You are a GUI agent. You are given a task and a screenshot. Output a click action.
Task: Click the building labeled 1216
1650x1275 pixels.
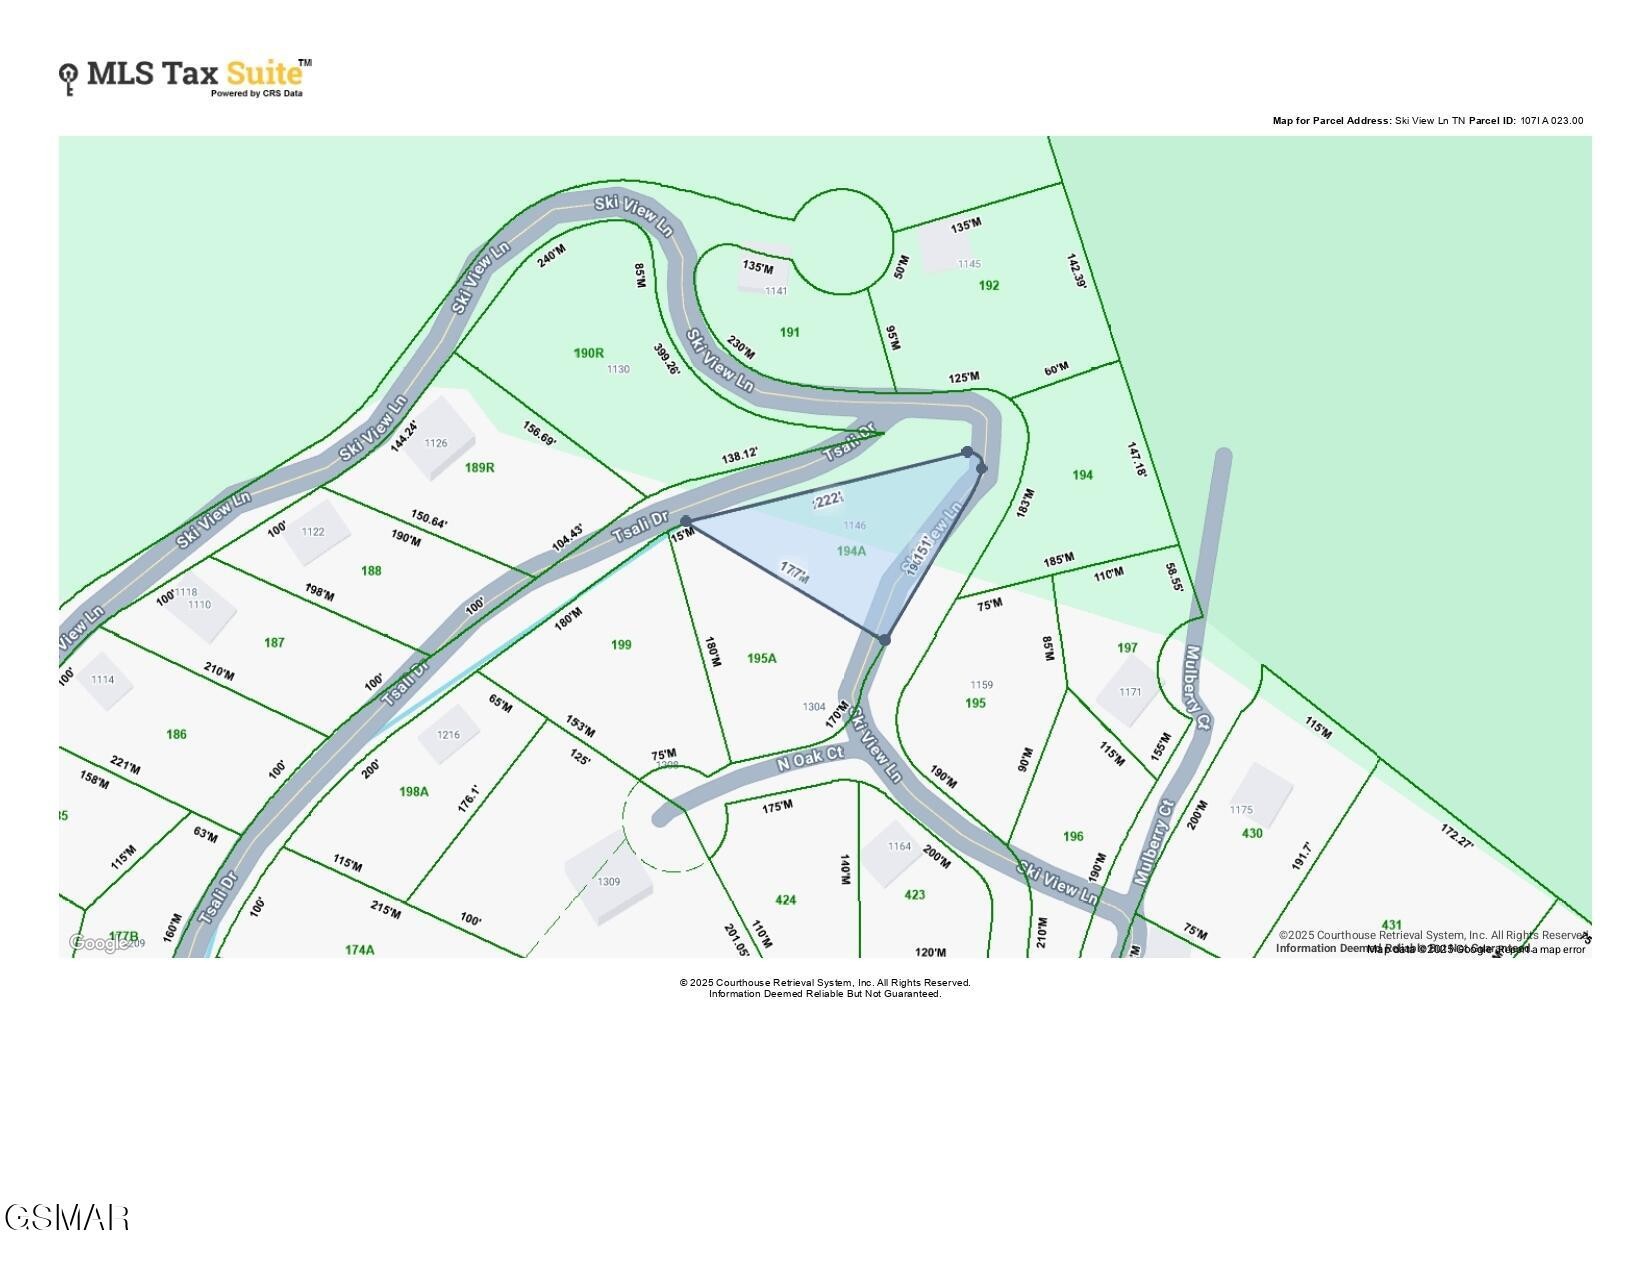coord(449,735)
